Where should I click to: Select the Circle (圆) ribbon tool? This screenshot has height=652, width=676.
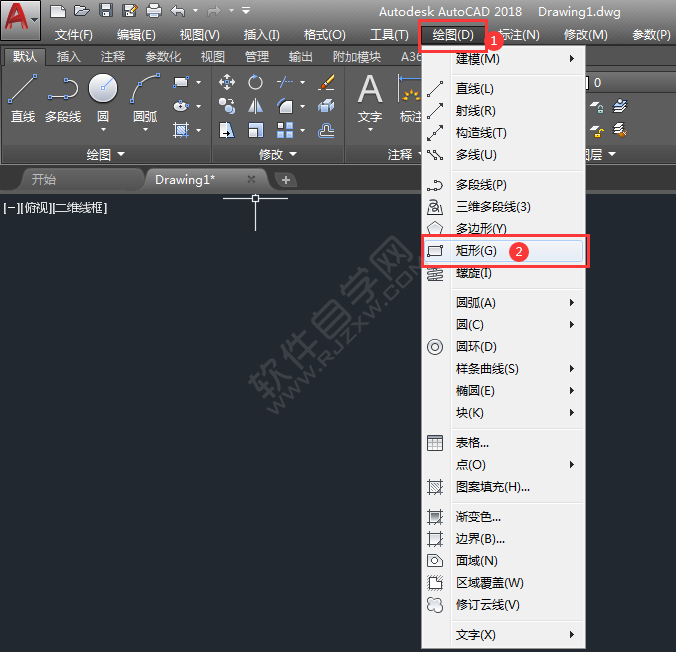point(103,97)
